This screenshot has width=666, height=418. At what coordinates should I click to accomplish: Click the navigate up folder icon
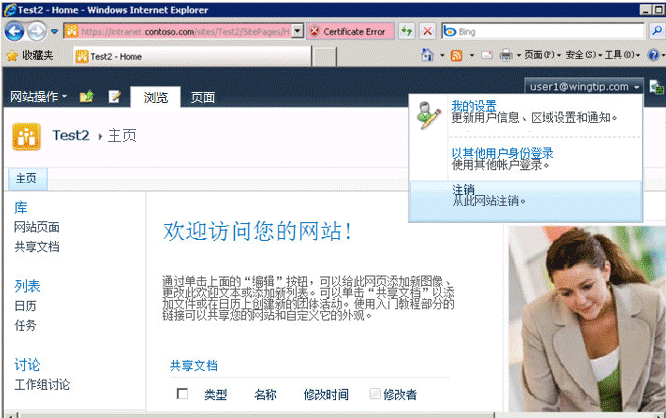click(86, 97)
